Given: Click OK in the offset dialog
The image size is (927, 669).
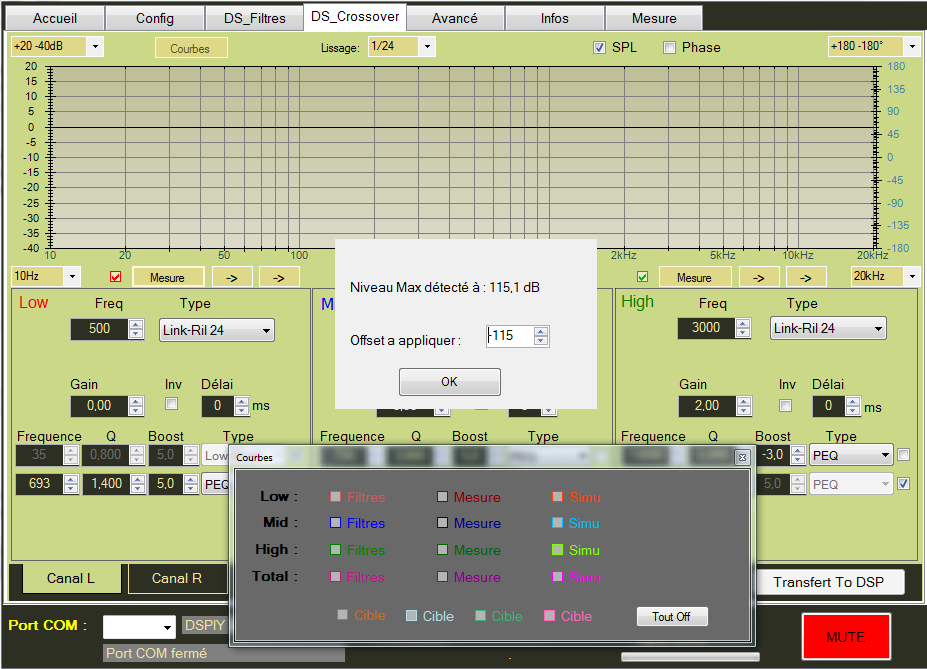Looking at the screenshot, I should click(x=449, y=382).
